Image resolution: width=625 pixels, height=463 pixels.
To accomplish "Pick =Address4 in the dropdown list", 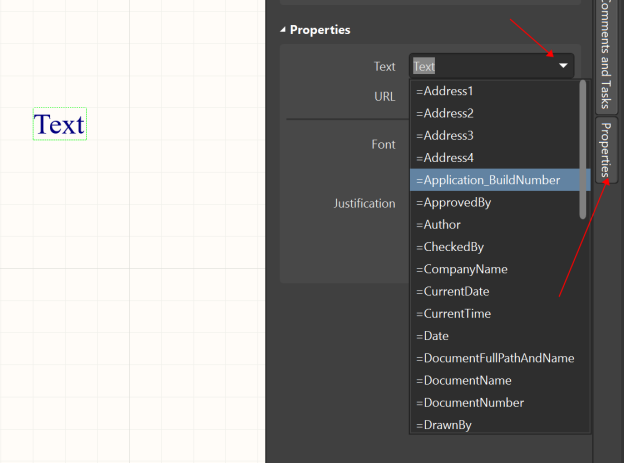I will tap(445, 158).
